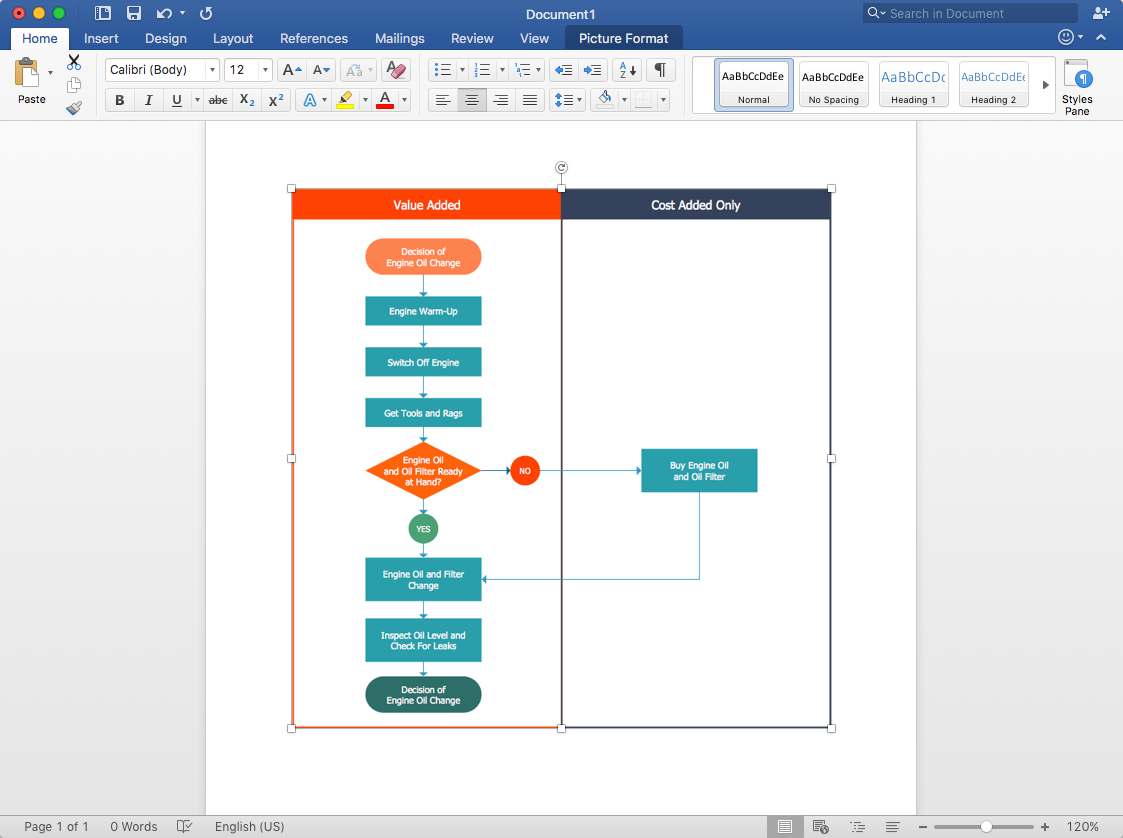This screenshot has height=838, width=1123.
Task: Click the Save disk icon
Action: pyautogui.click(x=134, y=13)
